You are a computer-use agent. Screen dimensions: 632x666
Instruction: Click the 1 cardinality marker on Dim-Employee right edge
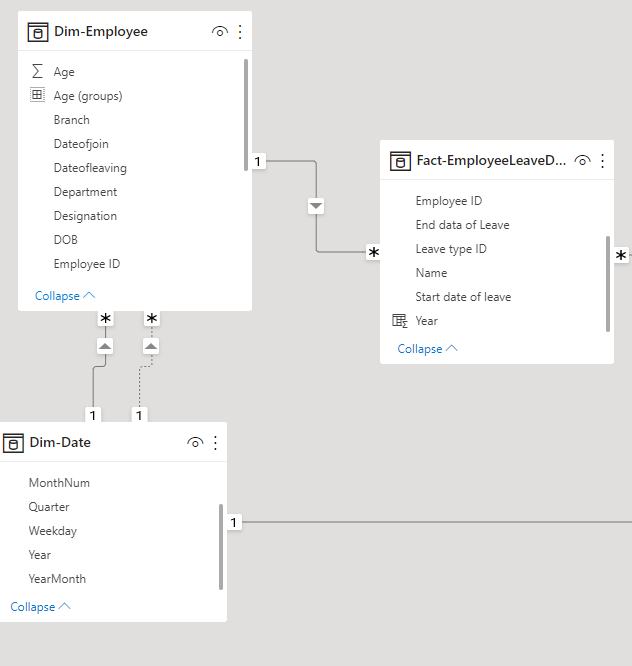click(258, 161)
